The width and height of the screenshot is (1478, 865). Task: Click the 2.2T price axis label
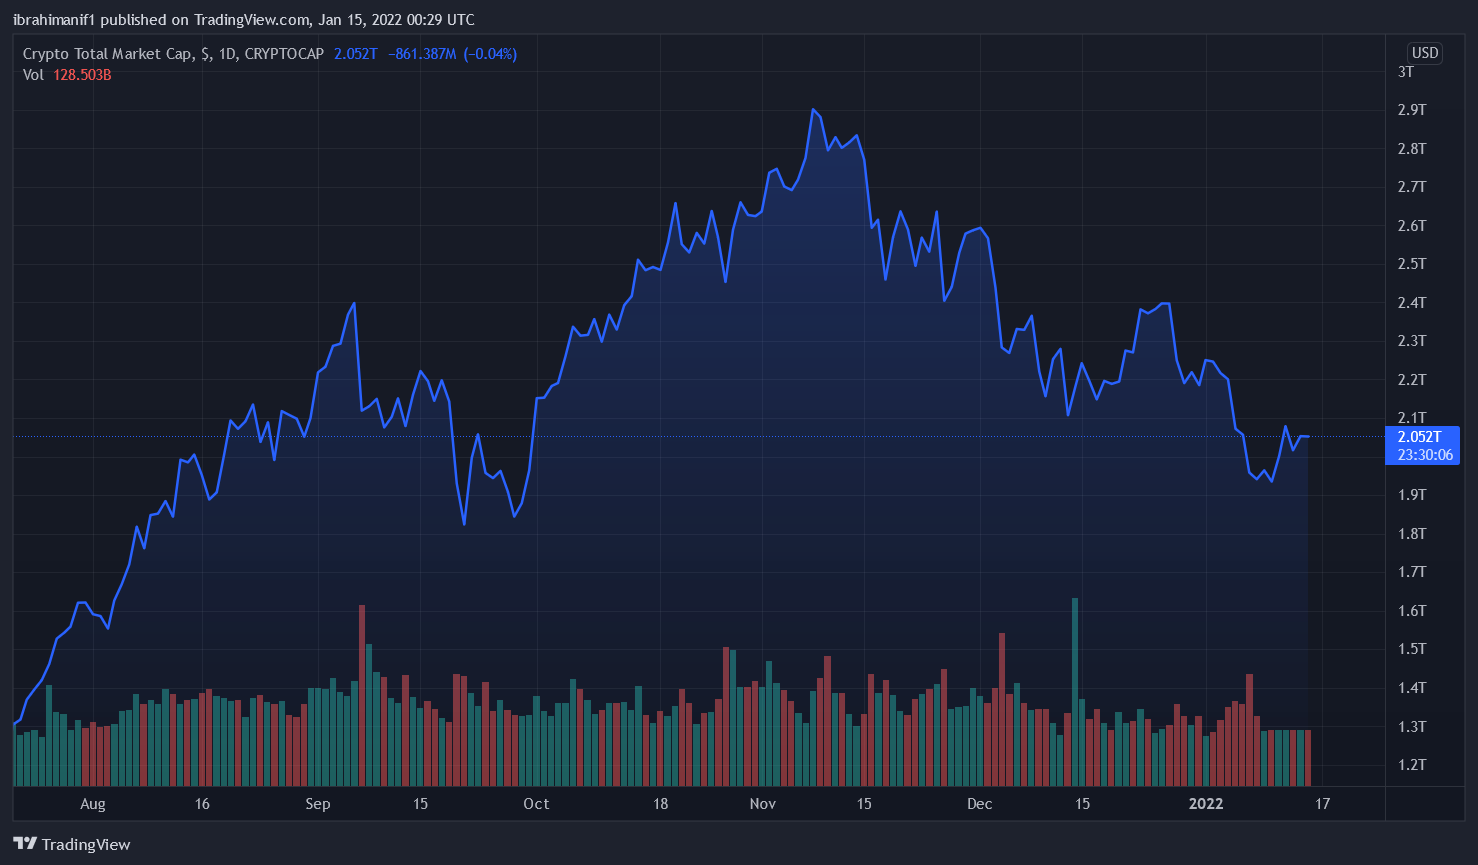pyautogui.click(x=1412, y=380)
